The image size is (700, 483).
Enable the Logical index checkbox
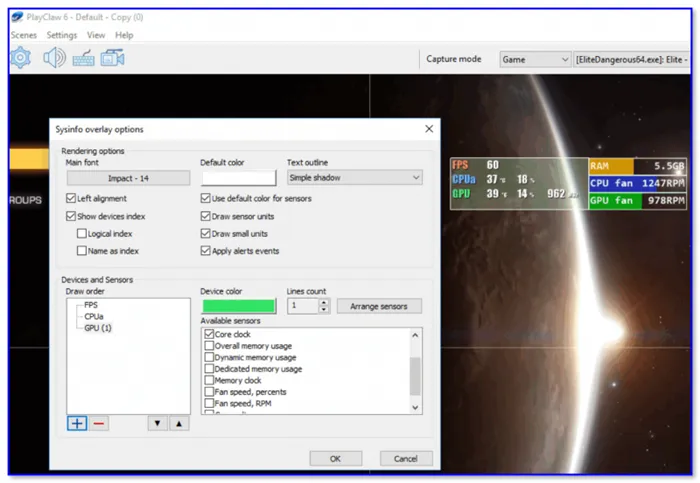[81, 233]
